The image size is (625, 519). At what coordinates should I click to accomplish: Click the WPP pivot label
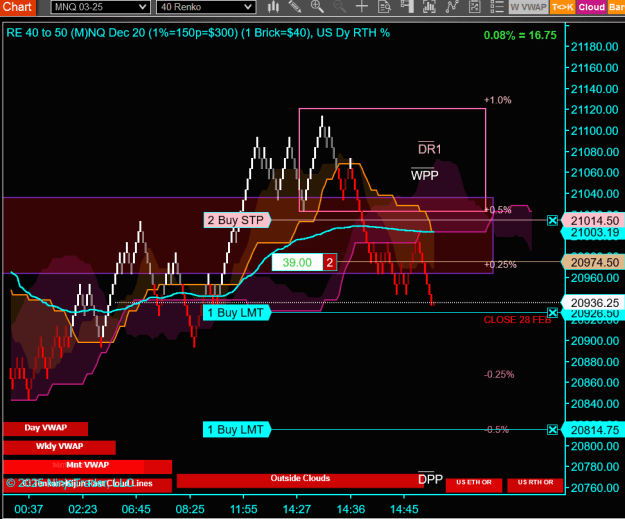pos(425,175)
